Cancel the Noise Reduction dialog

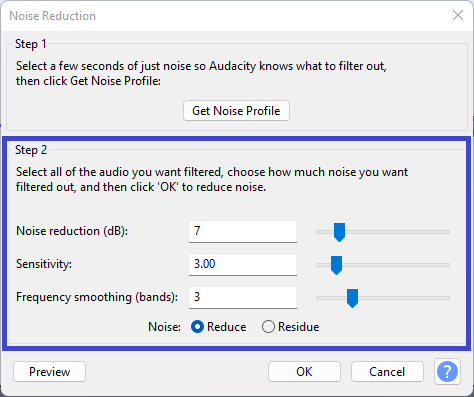coord(387,371)
